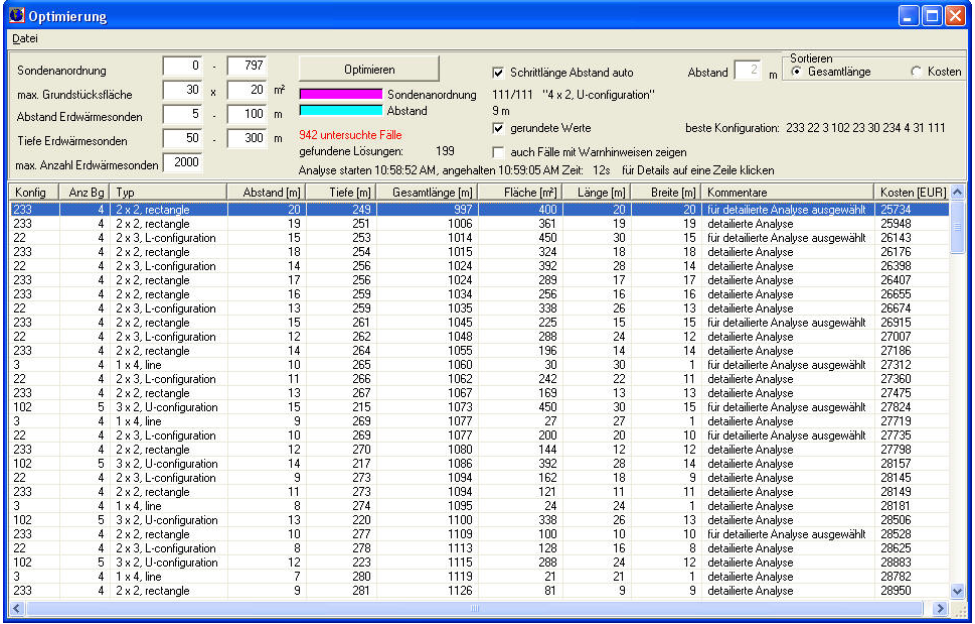Choose the Kosten sort radio button

click(x=916, y=72)
